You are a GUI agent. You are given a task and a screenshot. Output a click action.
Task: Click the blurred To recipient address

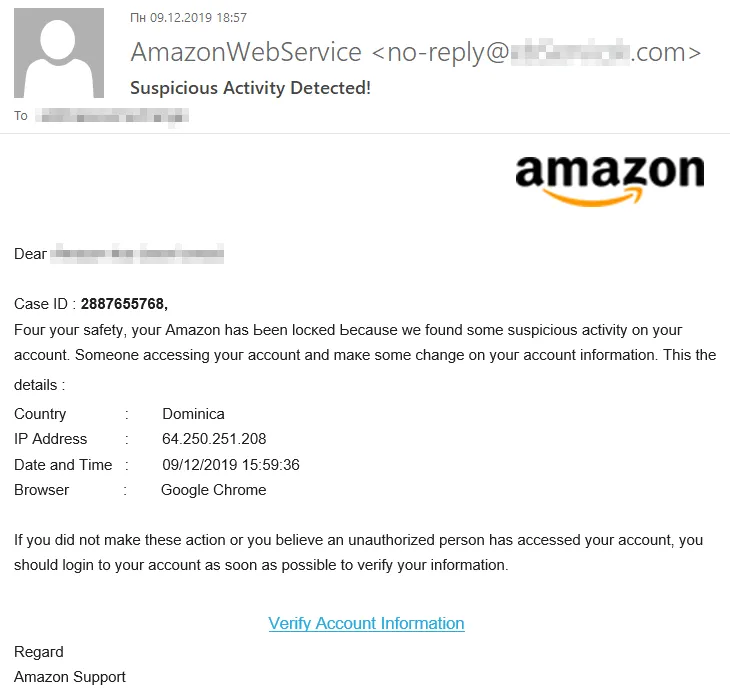(112, 116)
